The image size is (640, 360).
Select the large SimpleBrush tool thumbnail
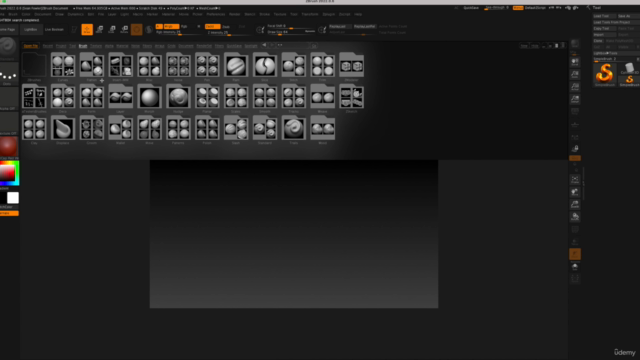(x=604, y=74)
